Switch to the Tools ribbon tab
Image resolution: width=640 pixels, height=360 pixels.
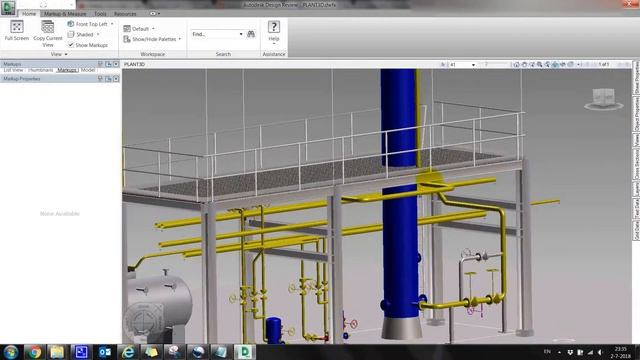click(x=100, y=13)
